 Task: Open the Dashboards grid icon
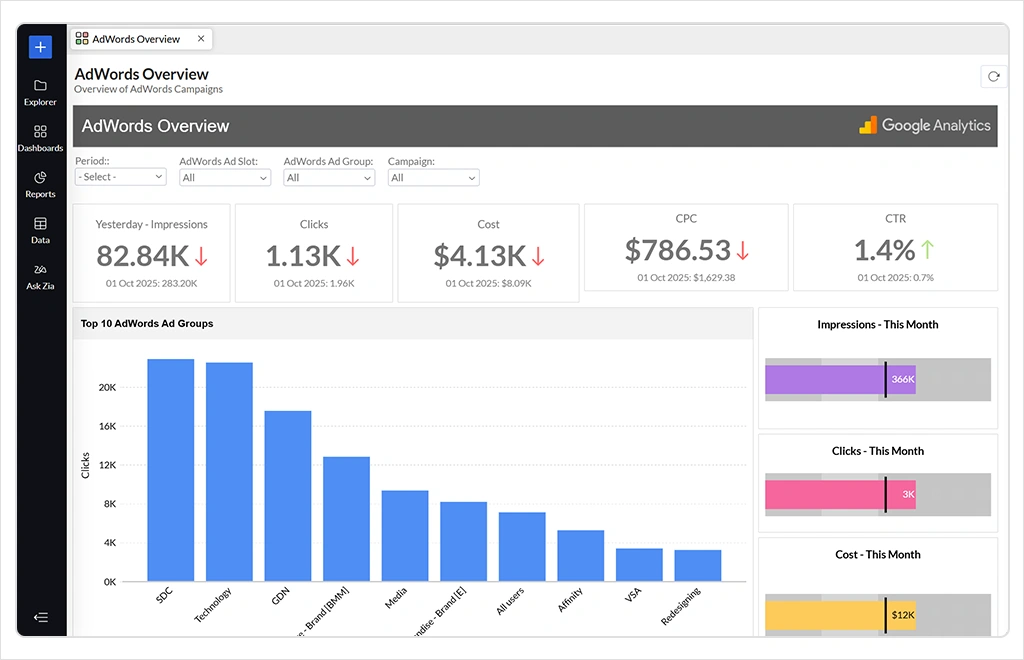(x=40, y=132)
